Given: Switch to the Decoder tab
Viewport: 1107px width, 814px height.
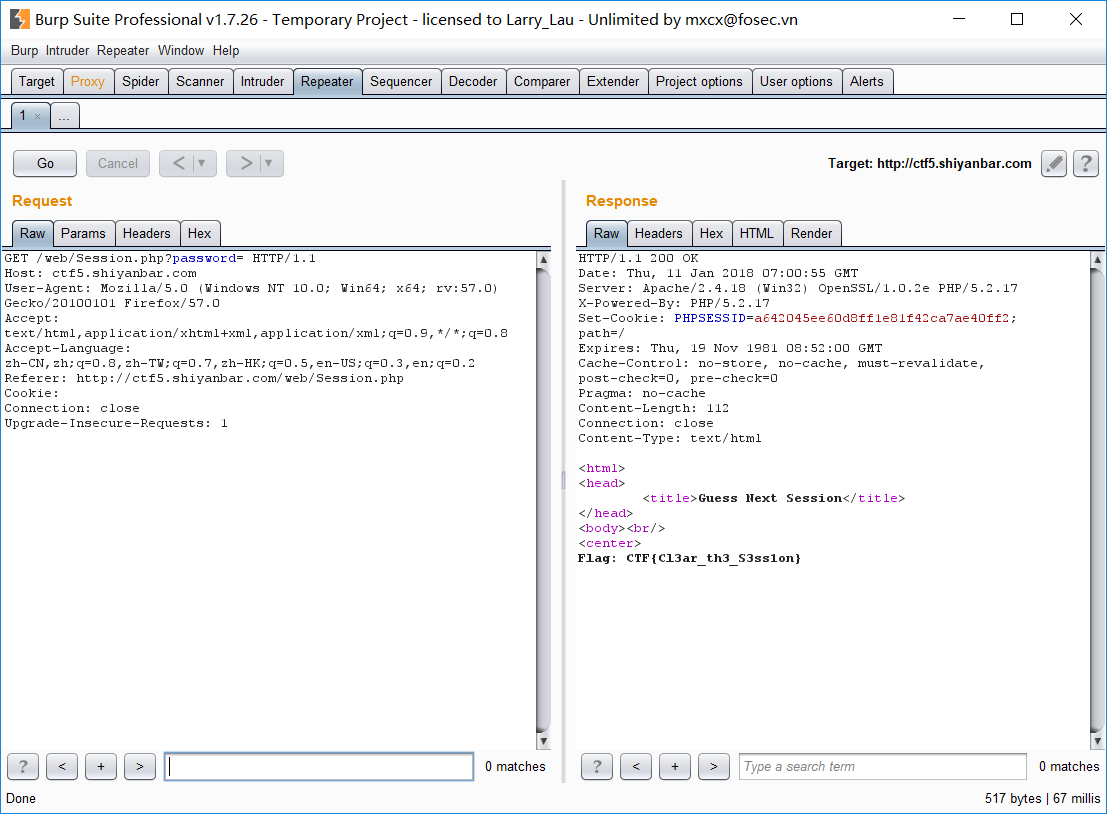Looking at the screenshot, I should (x=473, y=82).
